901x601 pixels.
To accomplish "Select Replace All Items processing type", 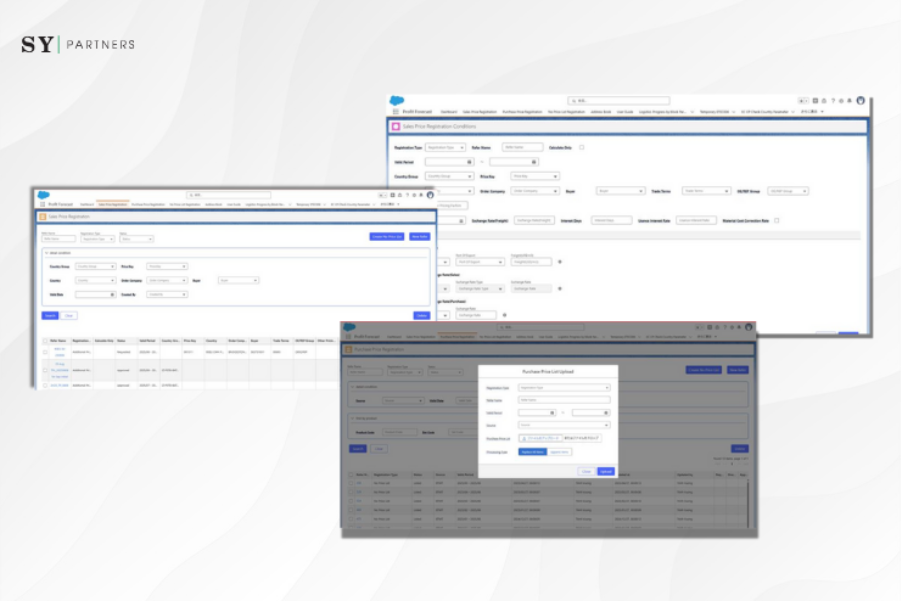I will tap(532, 452).
